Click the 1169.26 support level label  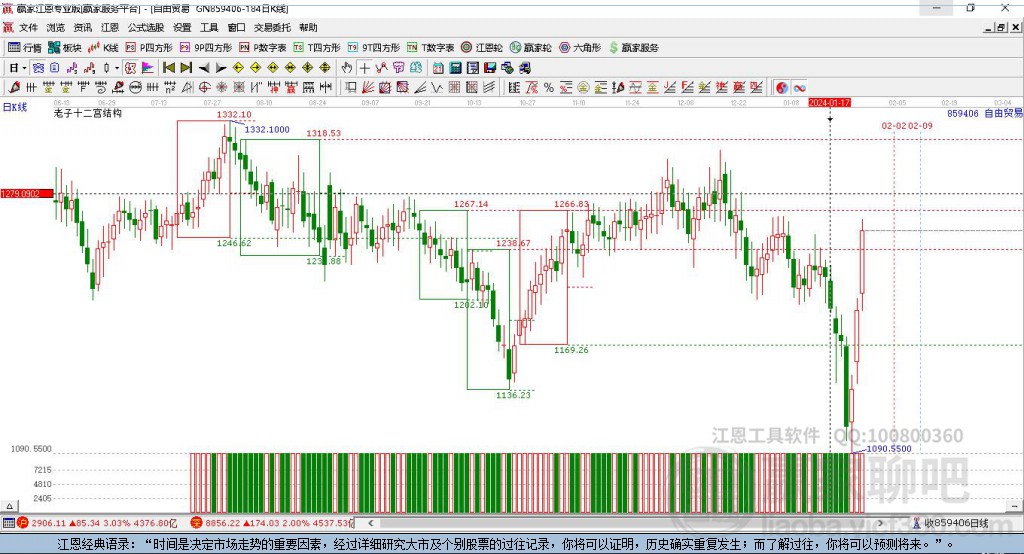coord(571,350)
